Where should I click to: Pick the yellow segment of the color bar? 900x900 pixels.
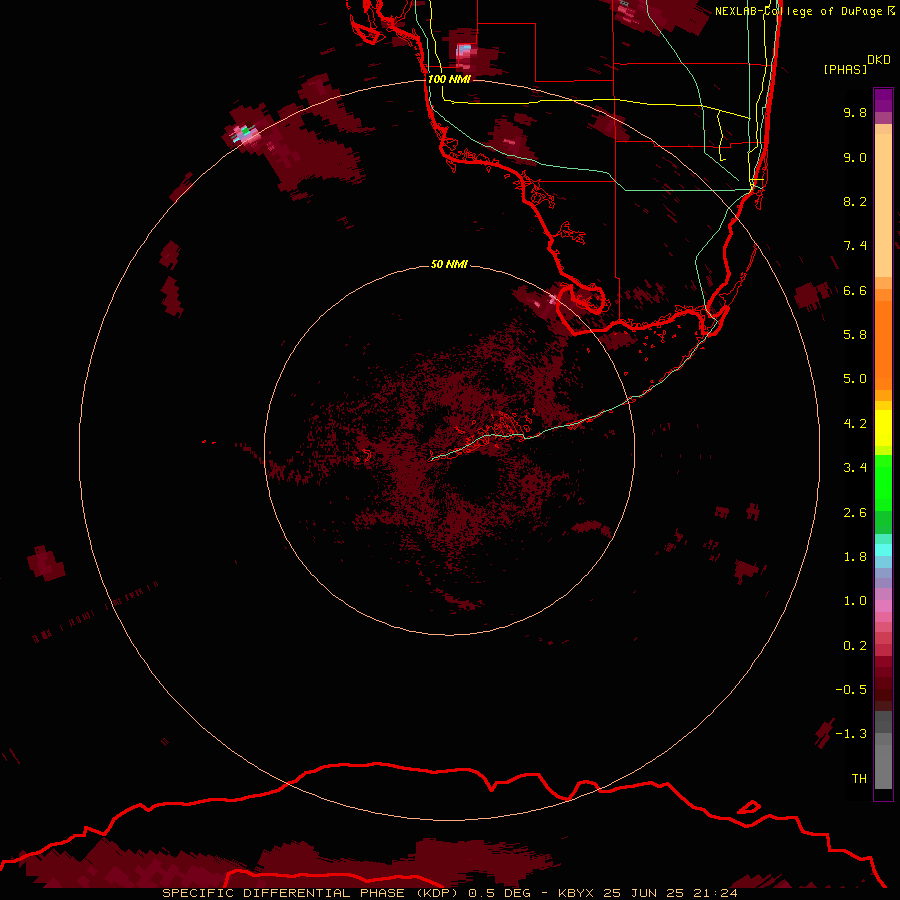(x=883, y=428)
